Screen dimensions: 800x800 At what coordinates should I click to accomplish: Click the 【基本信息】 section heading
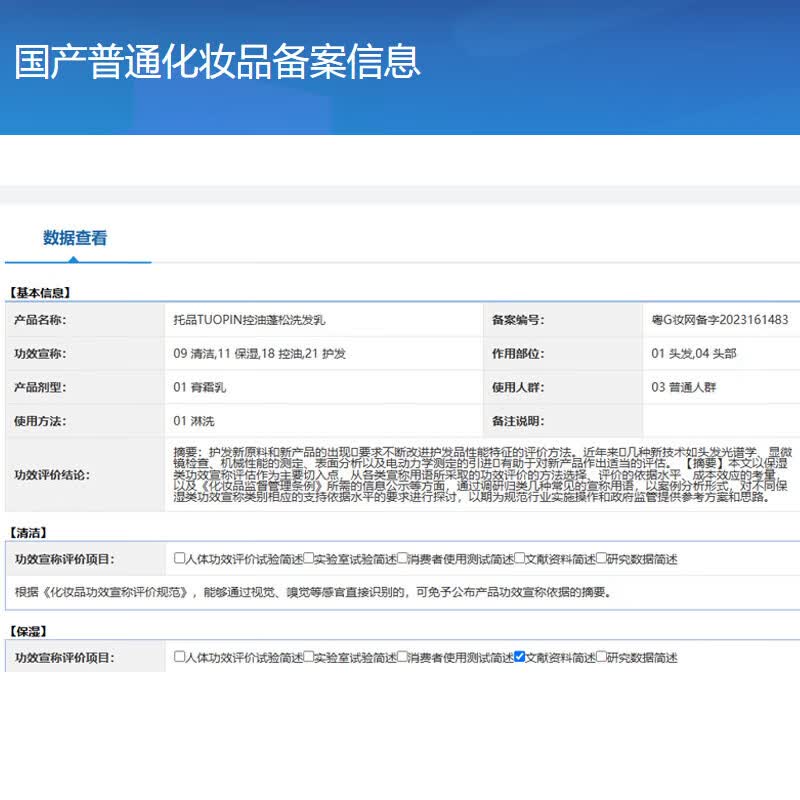tap(39, 293)
